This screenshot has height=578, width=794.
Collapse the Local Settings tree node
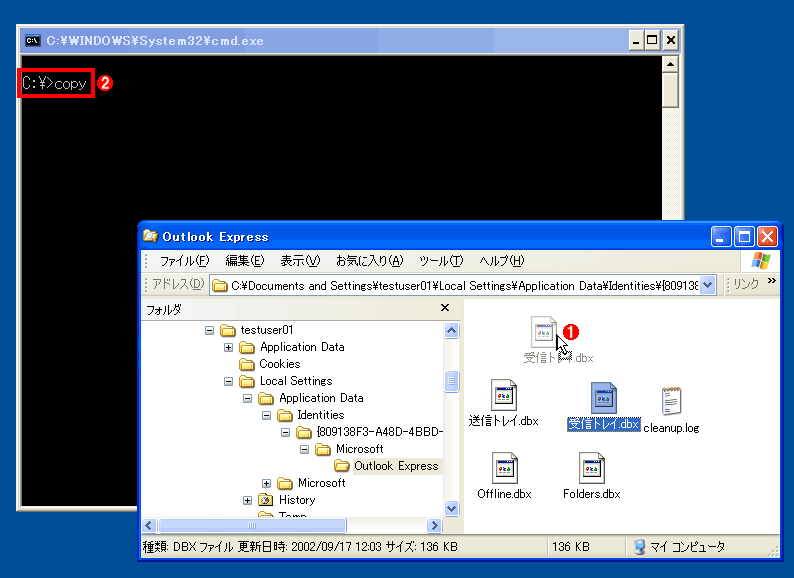coord(228,381)
